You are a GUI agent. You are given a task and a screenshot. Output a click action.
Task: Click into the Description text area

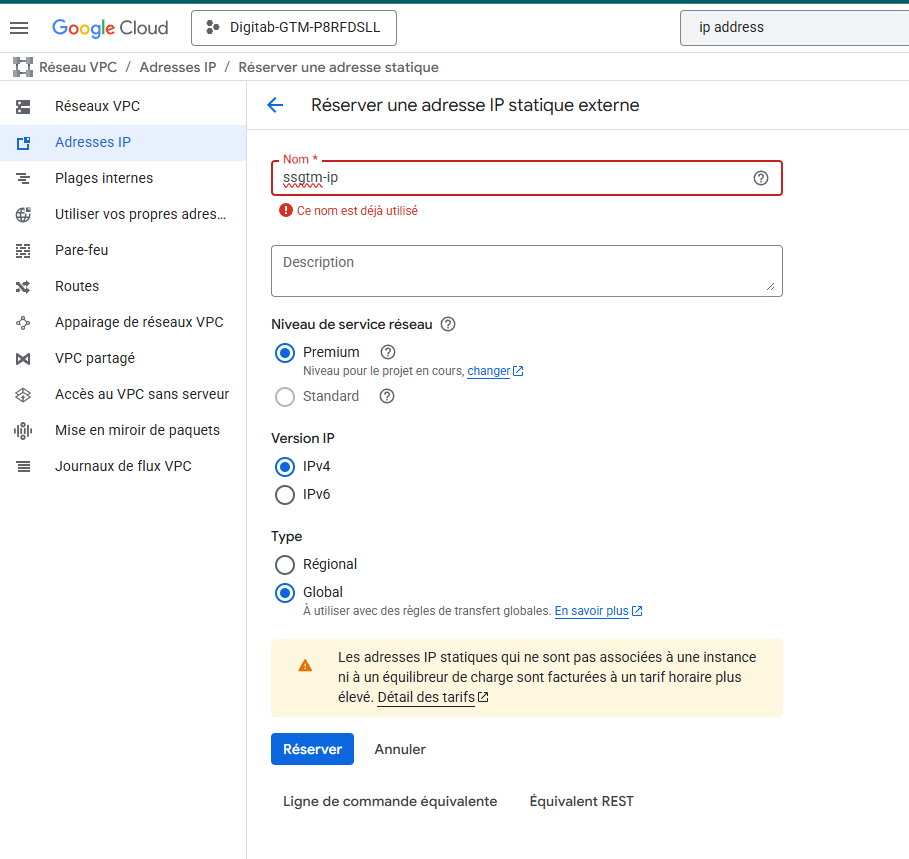pyautogui.click(x=526, y=271)
